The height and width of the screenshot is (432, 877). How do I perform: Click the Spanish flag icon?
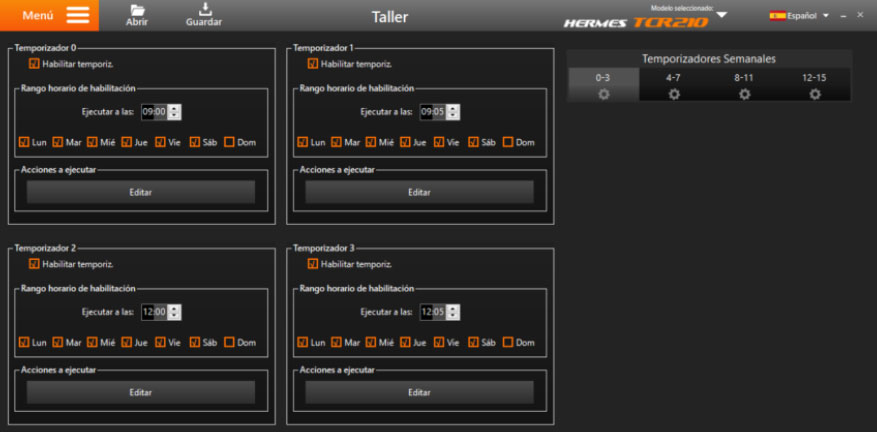[777, 16]
